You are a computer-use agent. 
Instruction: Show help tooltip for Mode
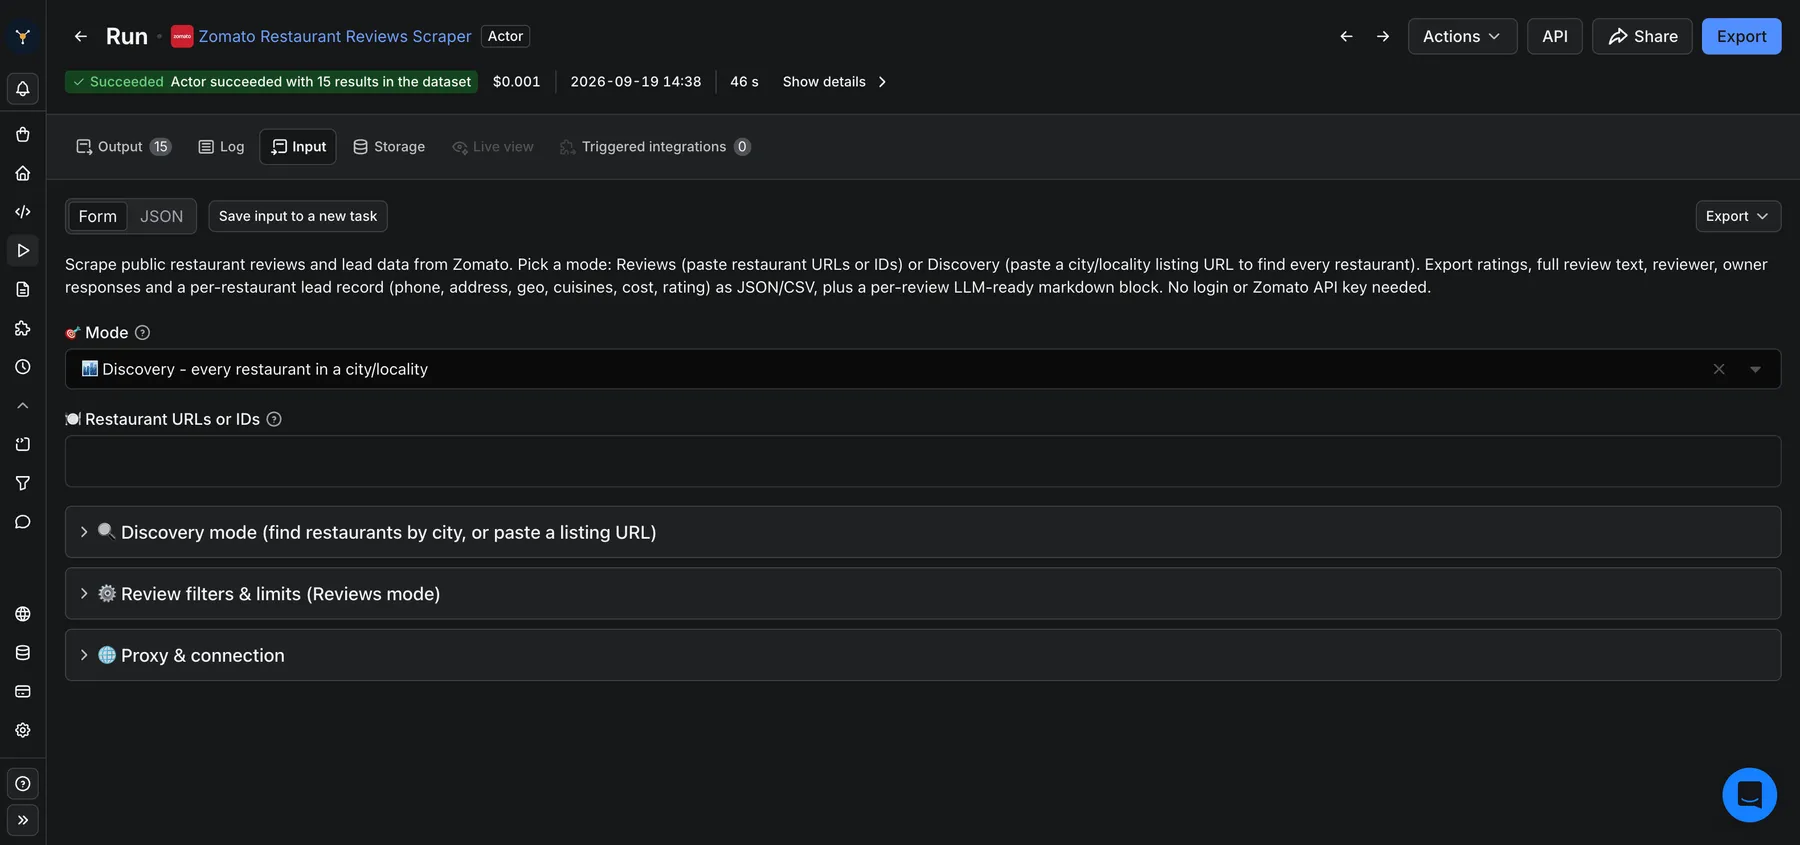[x=142, y=333]
